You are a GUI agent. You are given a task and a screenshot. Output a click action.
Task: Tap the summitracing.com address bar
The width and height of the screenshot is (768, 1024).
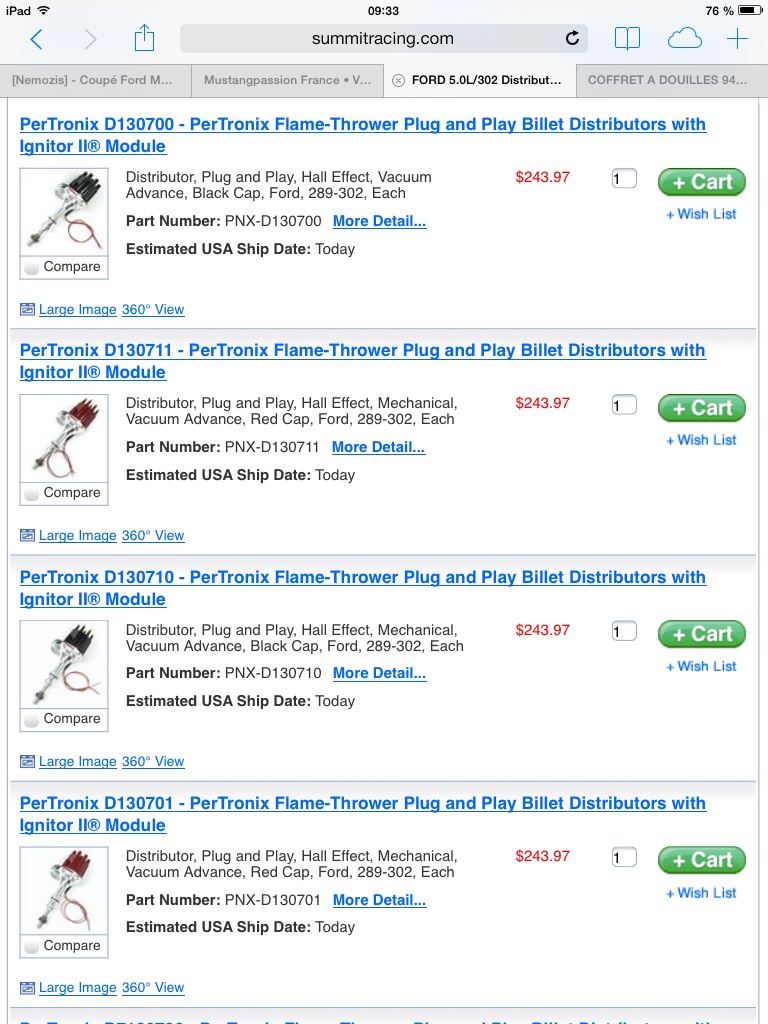(x=383, y=39)
